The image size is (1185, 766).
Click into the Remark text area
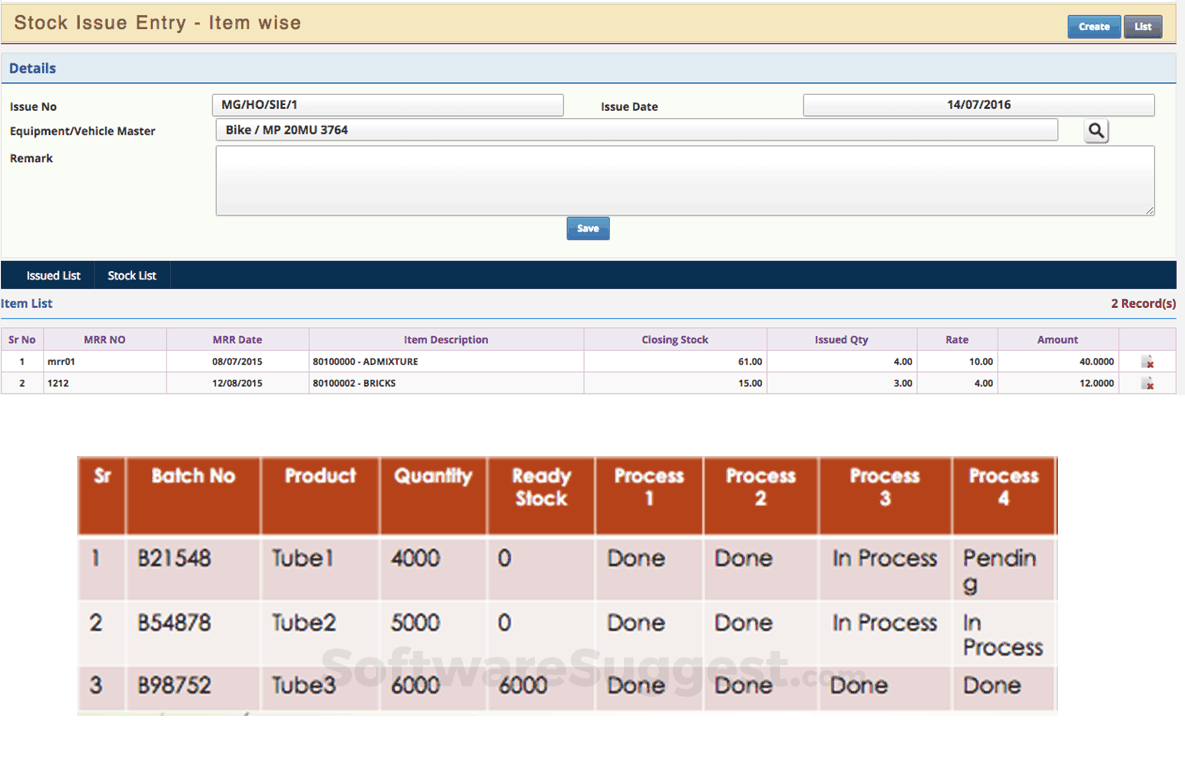tap(685, 181)
